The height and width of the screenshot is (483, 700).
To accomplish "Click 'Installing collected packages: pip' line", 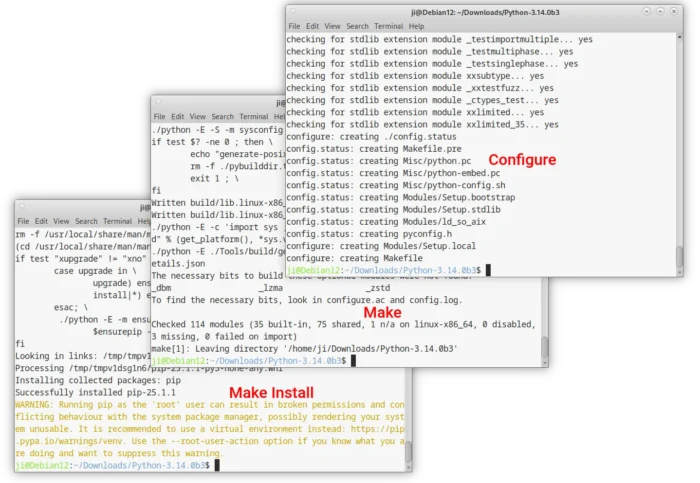I will click(x=98, y=380).
